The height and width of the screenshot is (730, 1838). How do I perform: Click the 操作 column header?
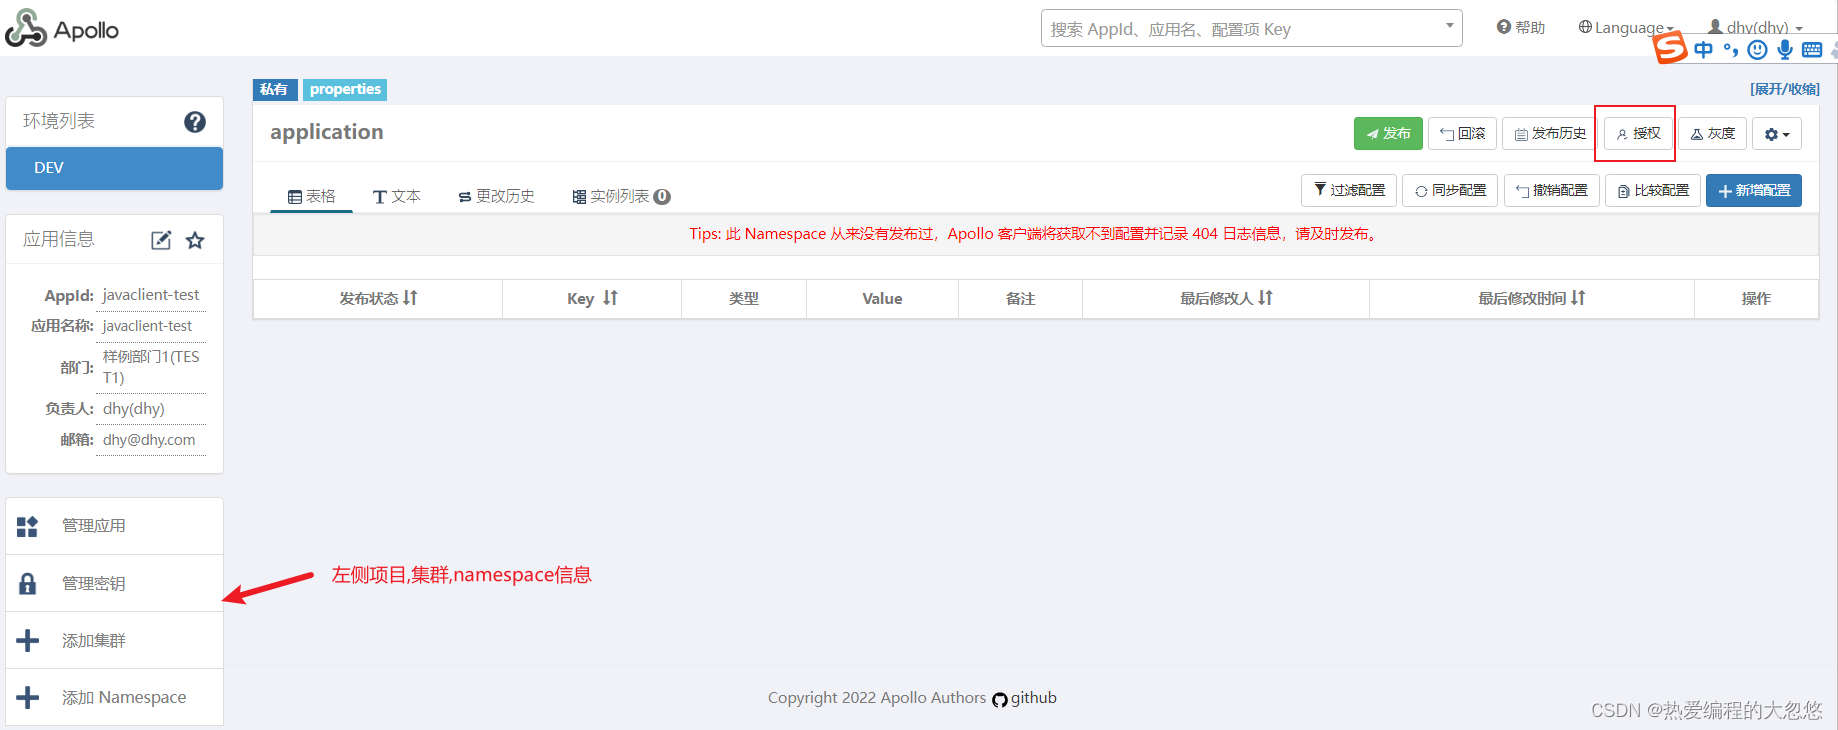tap(1756, 298)
